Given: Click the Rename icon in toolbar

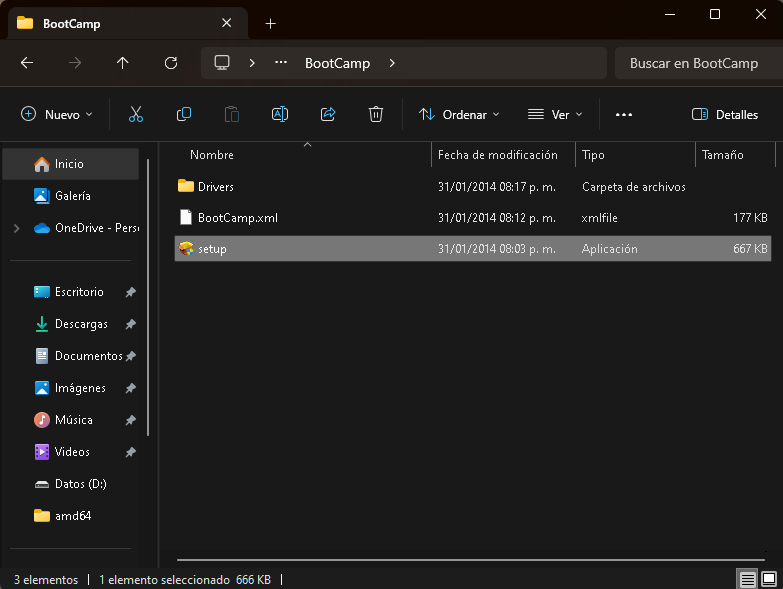Looking at the screenshot, I should coord(280,114).
